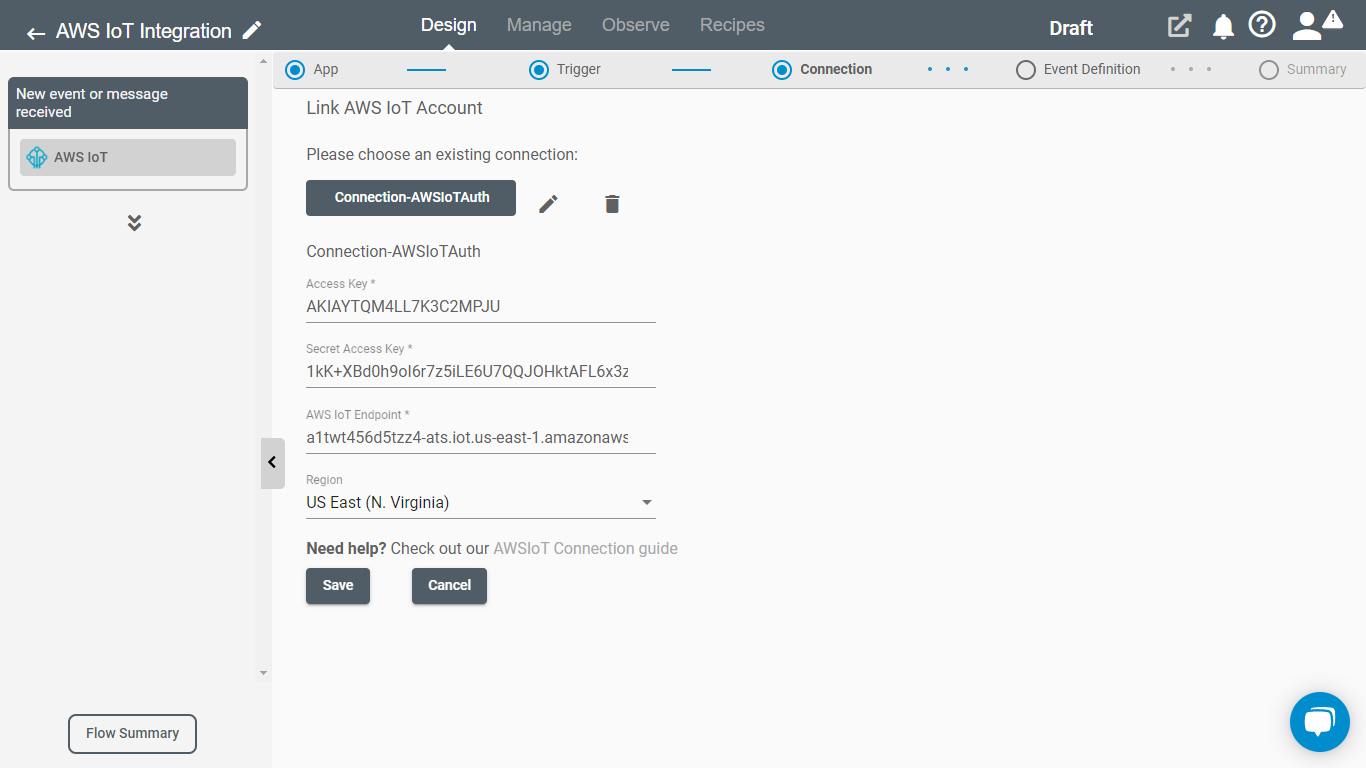Viewport: 1366px width, 768px height.
Task: Click the 'New event or message received' header
Action: tap(128, 103)
